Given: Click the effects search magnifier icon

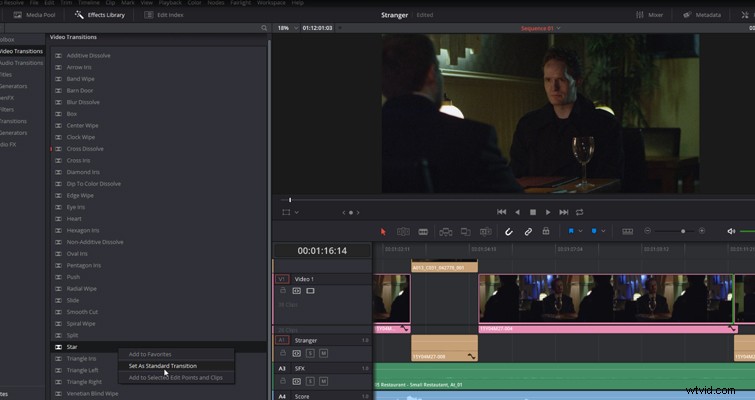Looking at the screenshot, I should [264, 28].
